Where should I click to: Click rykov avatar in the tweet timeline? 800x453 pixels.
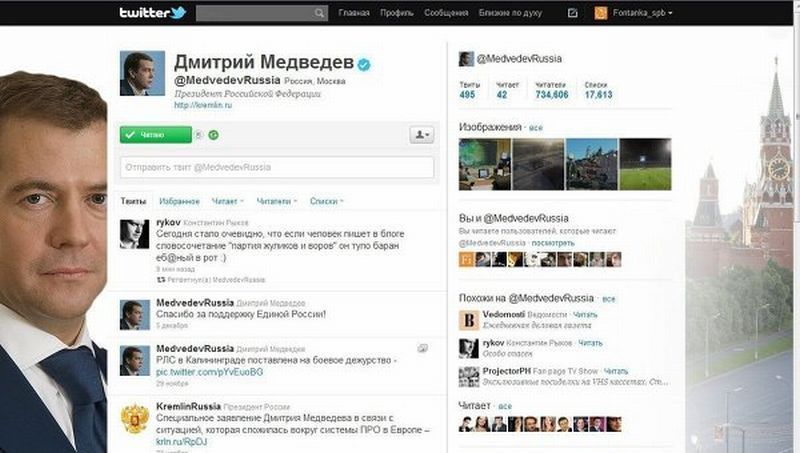(x=135, y=234)
